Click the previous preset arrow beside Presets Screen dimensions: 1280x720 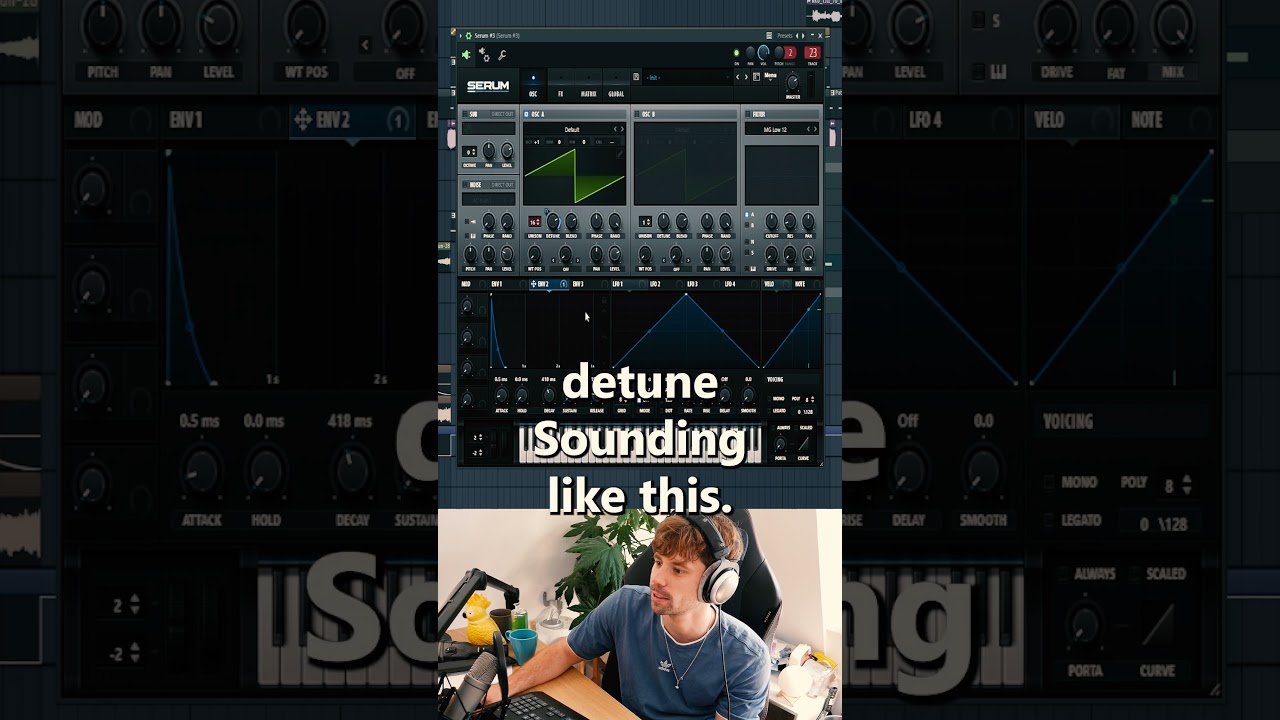coord(797,36)
